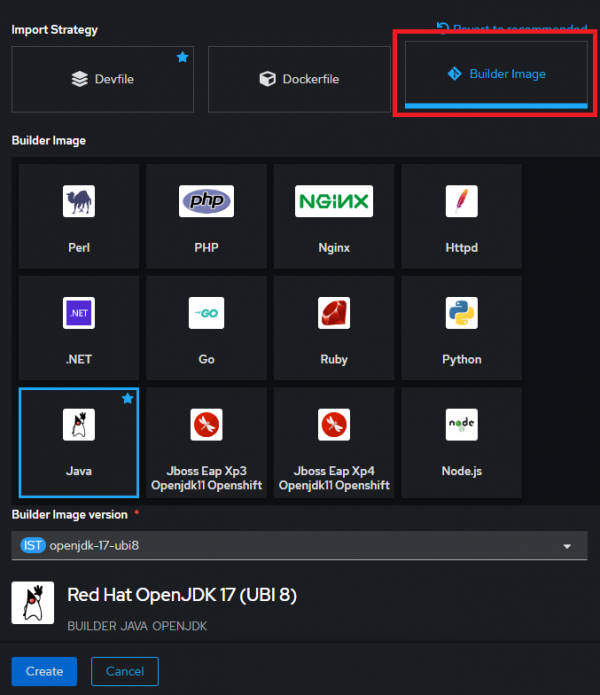Image resolution: width=600 pixels, height=695 pixels.
Task: Select the Go builder image
Action: click(206, 328)
